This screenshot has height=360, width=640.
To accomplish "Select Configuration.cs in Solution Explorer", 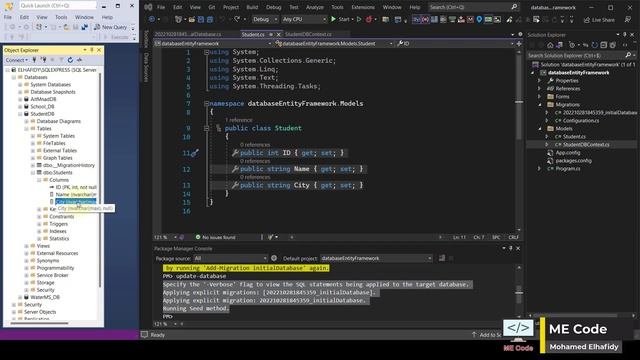I will point(581,121).
